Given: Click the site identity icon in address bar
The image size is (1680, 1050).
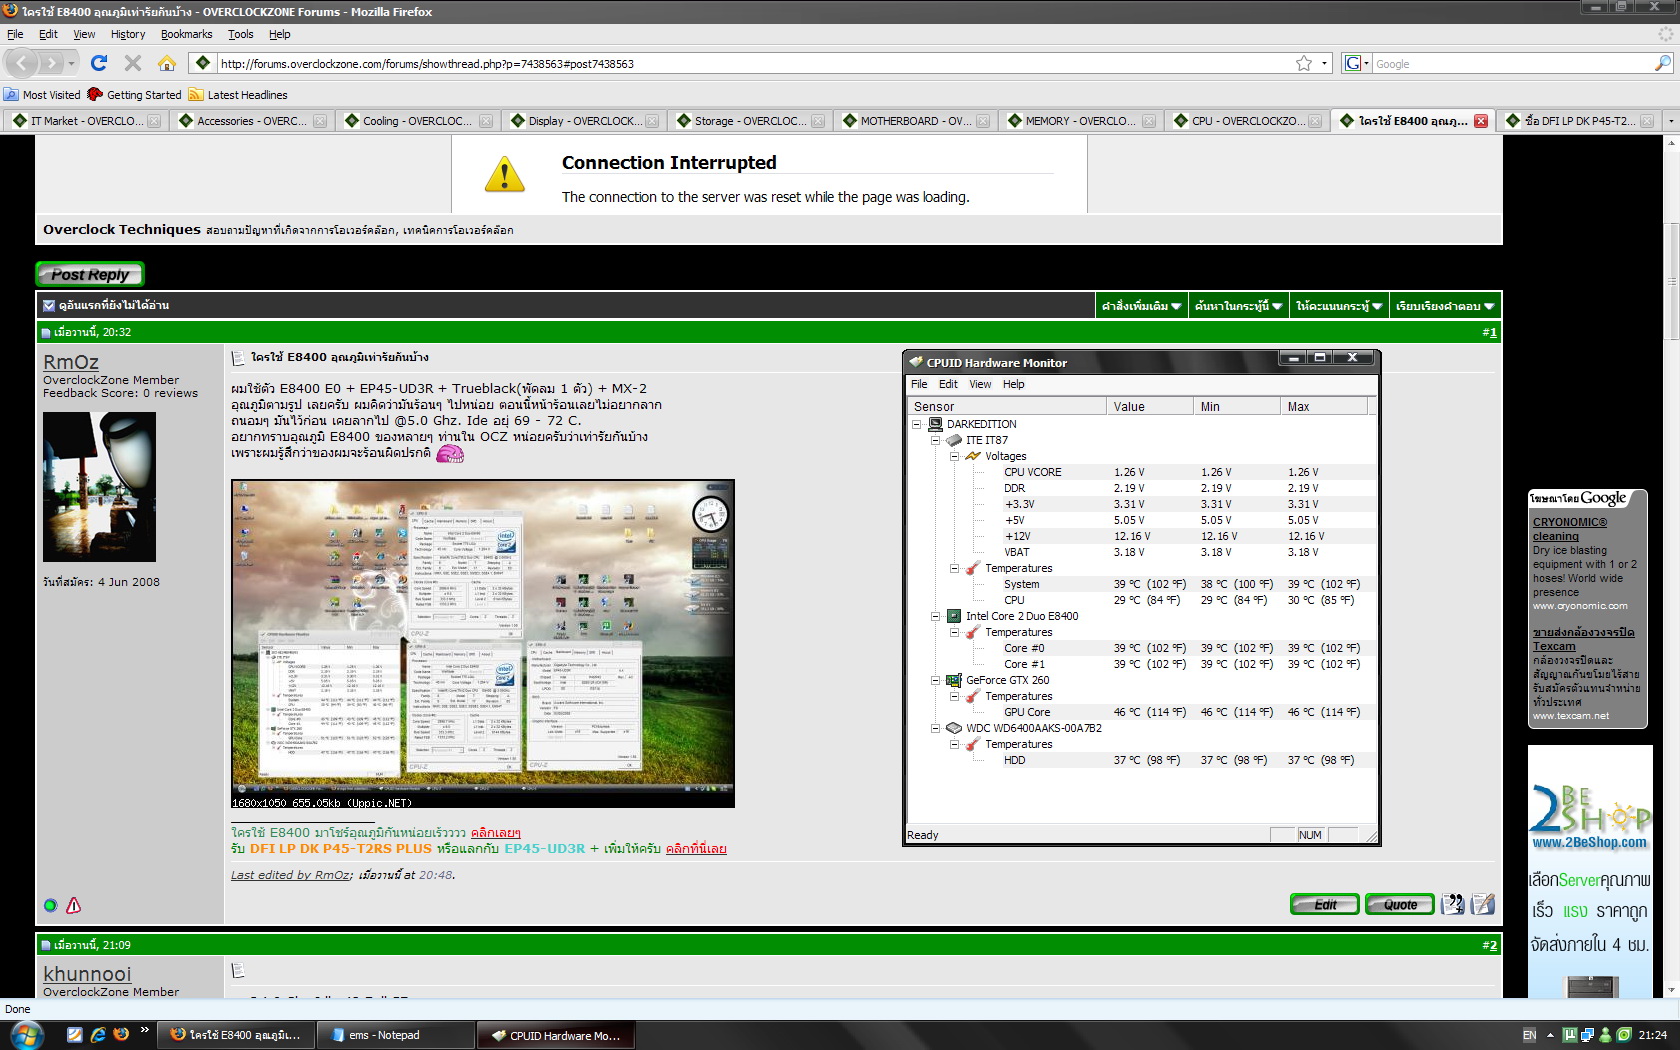Looking at the screenshot, I should 203,63.
